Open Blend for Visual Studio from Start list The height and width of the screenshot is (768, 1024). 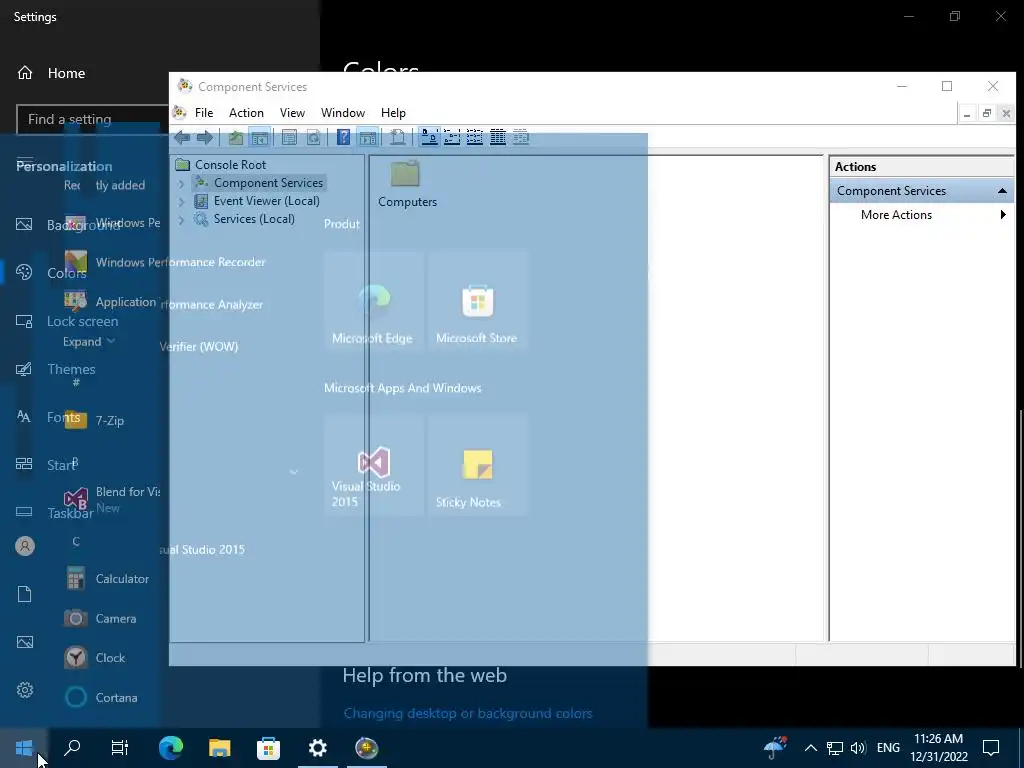pos(111,499)
